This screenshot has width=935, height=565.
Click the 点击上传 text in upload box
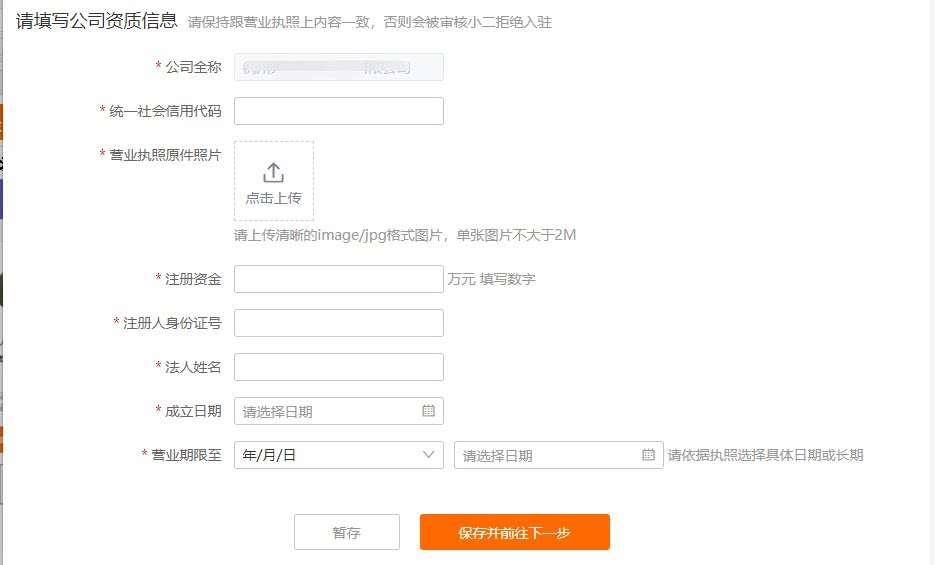click(x=273, y=198)
